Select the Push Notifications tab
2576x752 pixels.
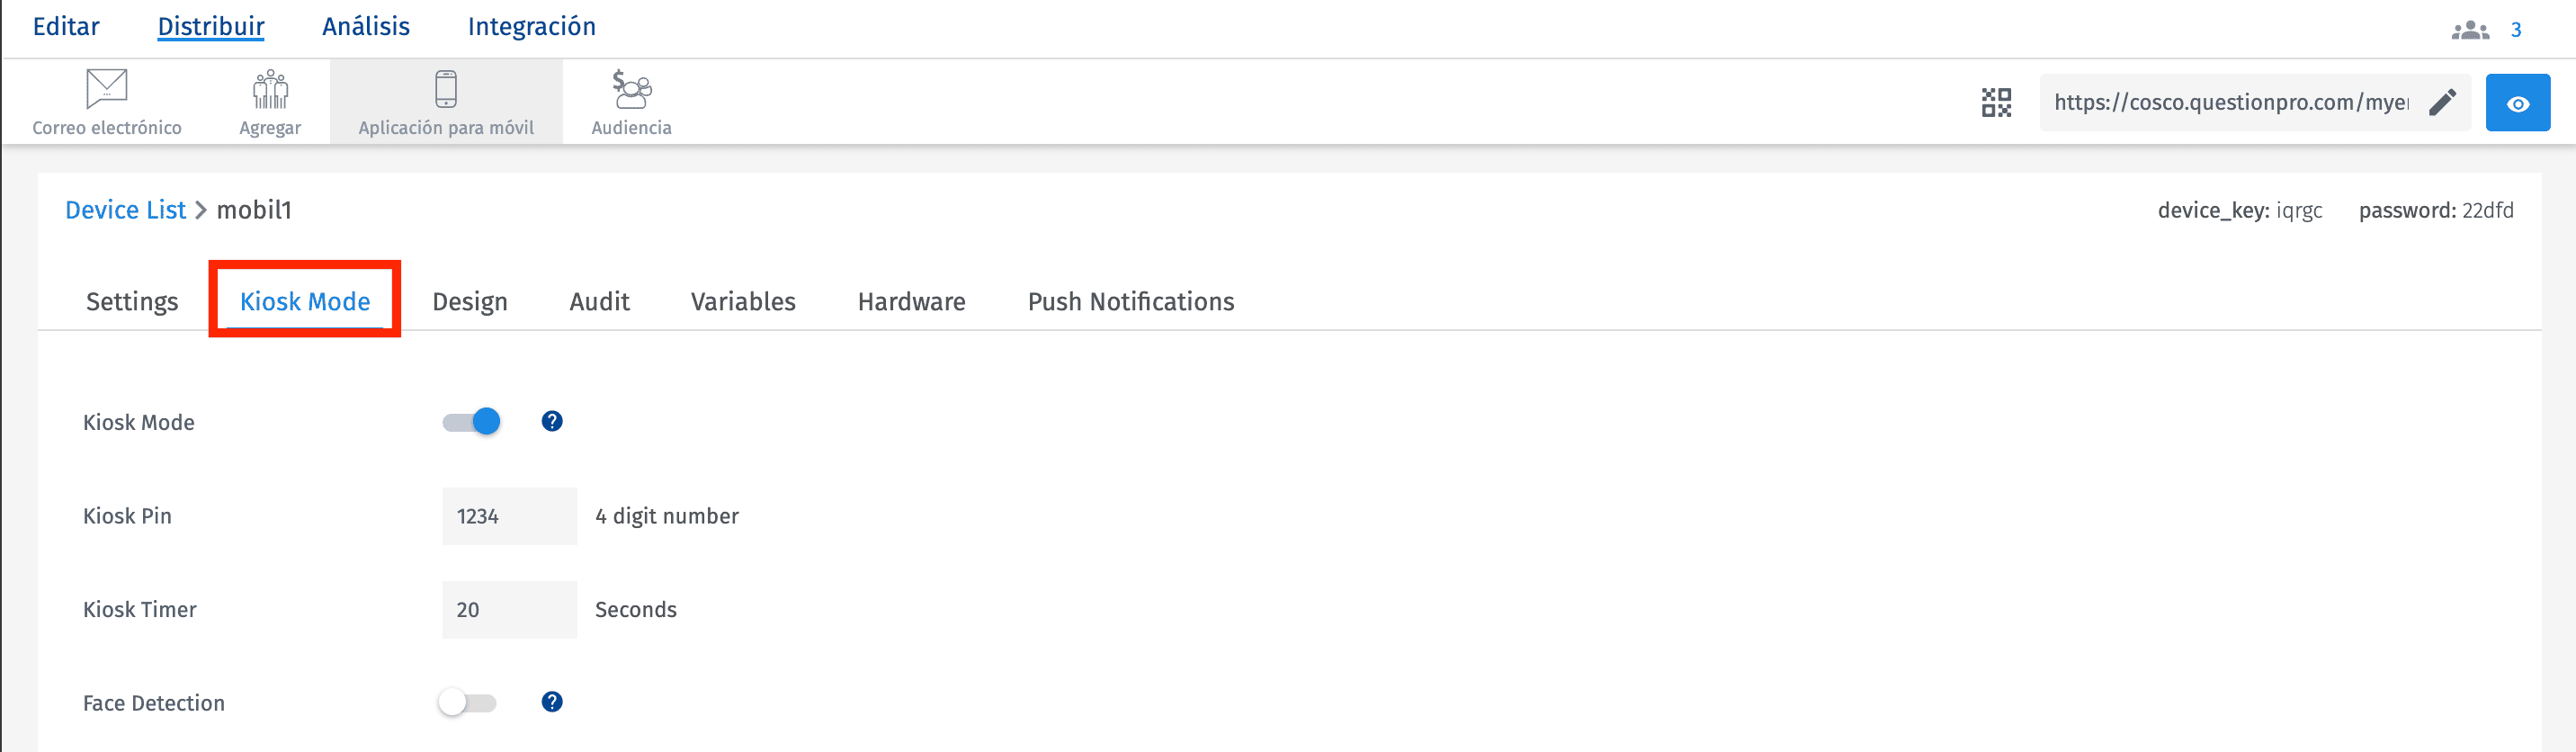coord(1130,302)
